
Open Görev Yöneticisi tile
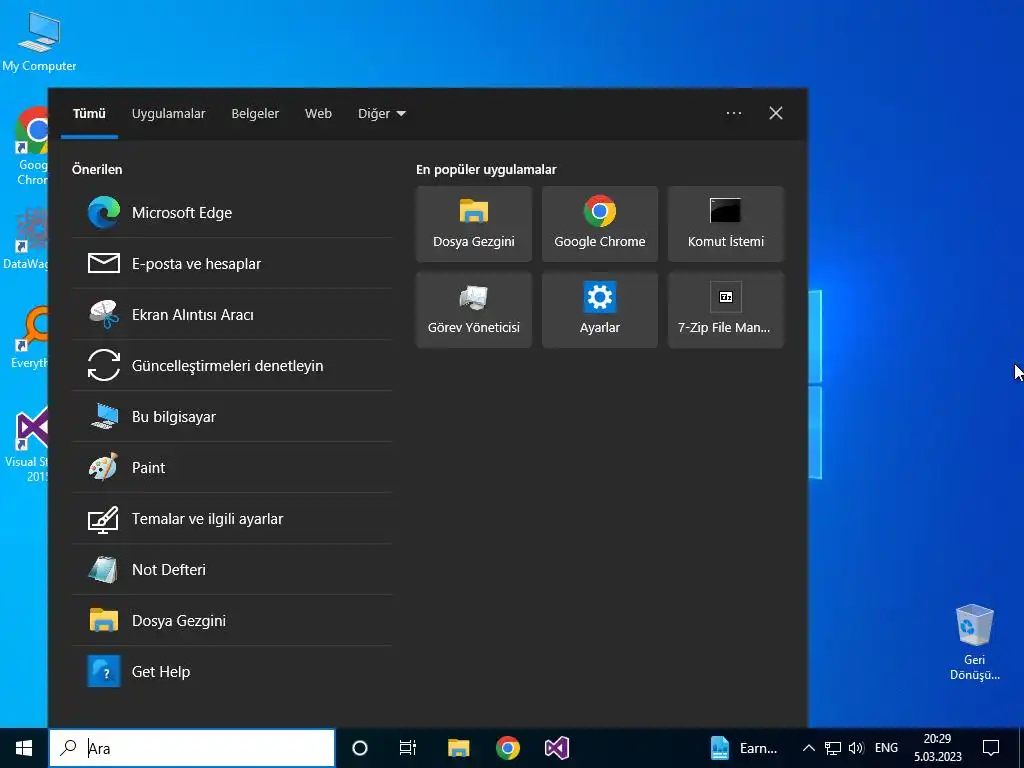[473, 310]
